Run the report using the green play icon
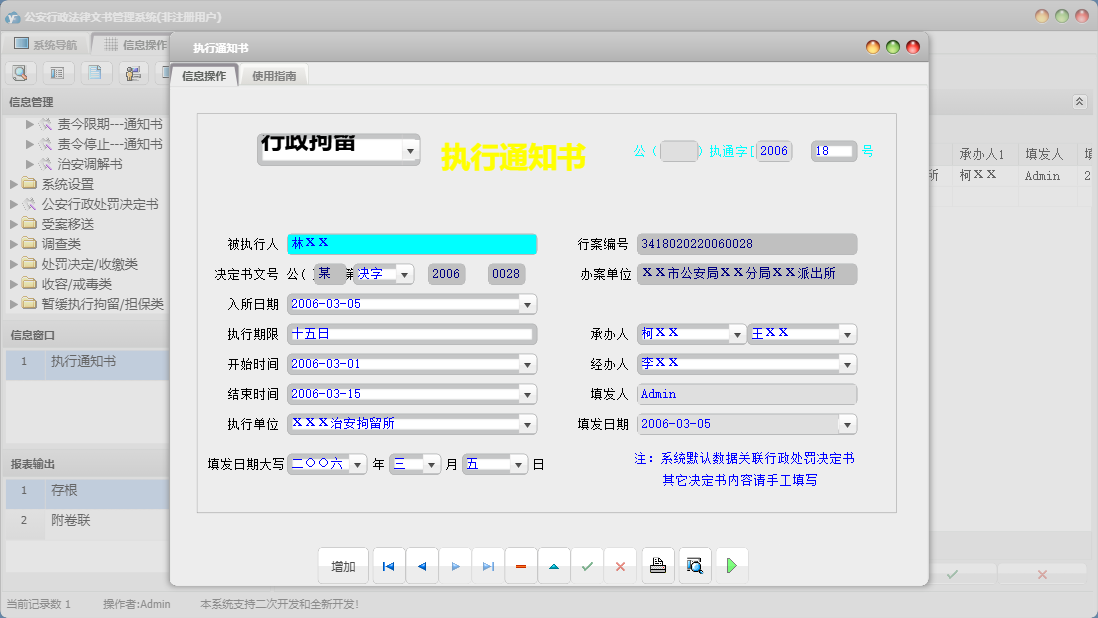The height and width of the screenshot is (618, 1098). (732, 565)
